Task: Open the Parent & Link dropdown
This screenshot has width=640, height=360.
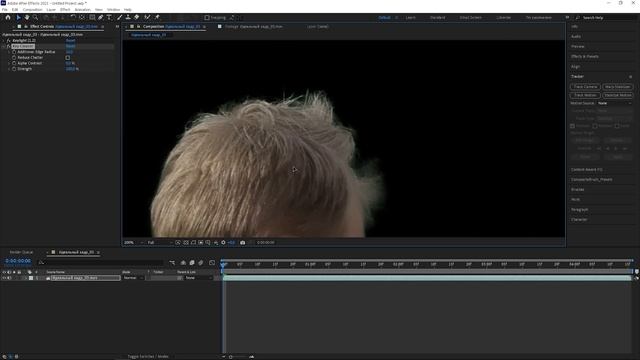Action: click(x=199, y=278)
